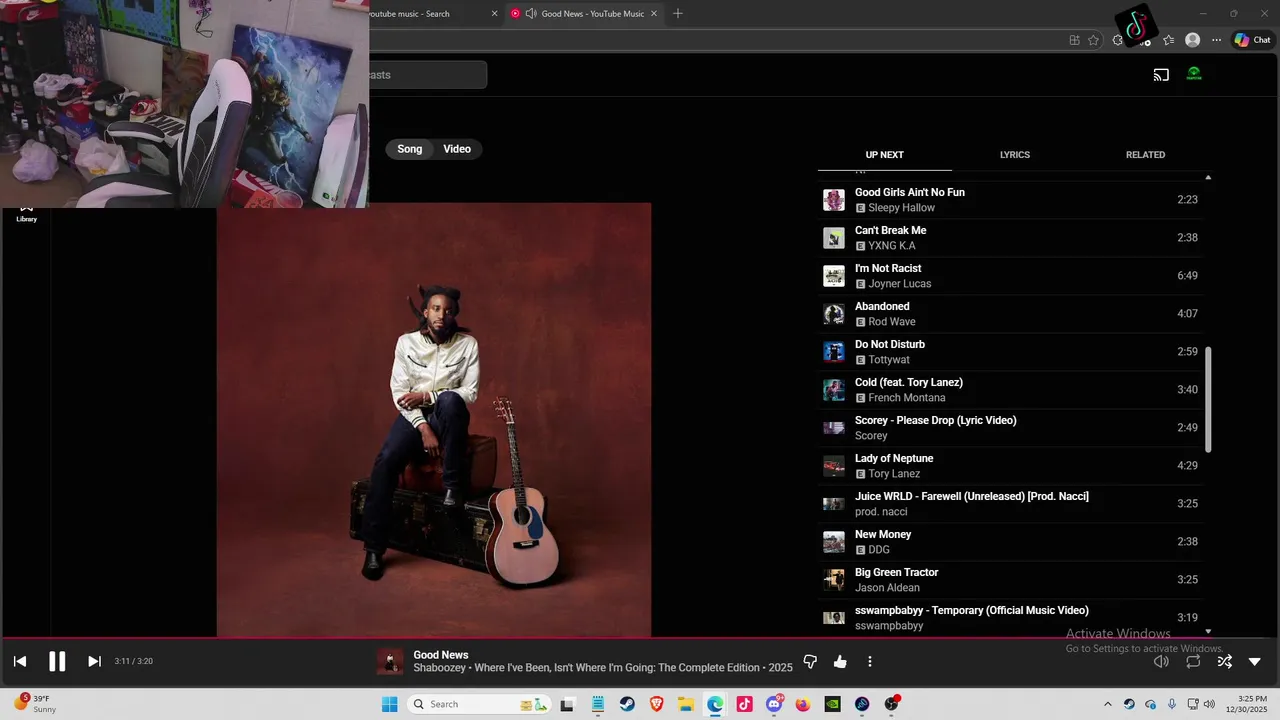The width and height of the screenshot is (1280, 720).
Task: Click the split screen icon in address bar
Action: pos(1074,40)
